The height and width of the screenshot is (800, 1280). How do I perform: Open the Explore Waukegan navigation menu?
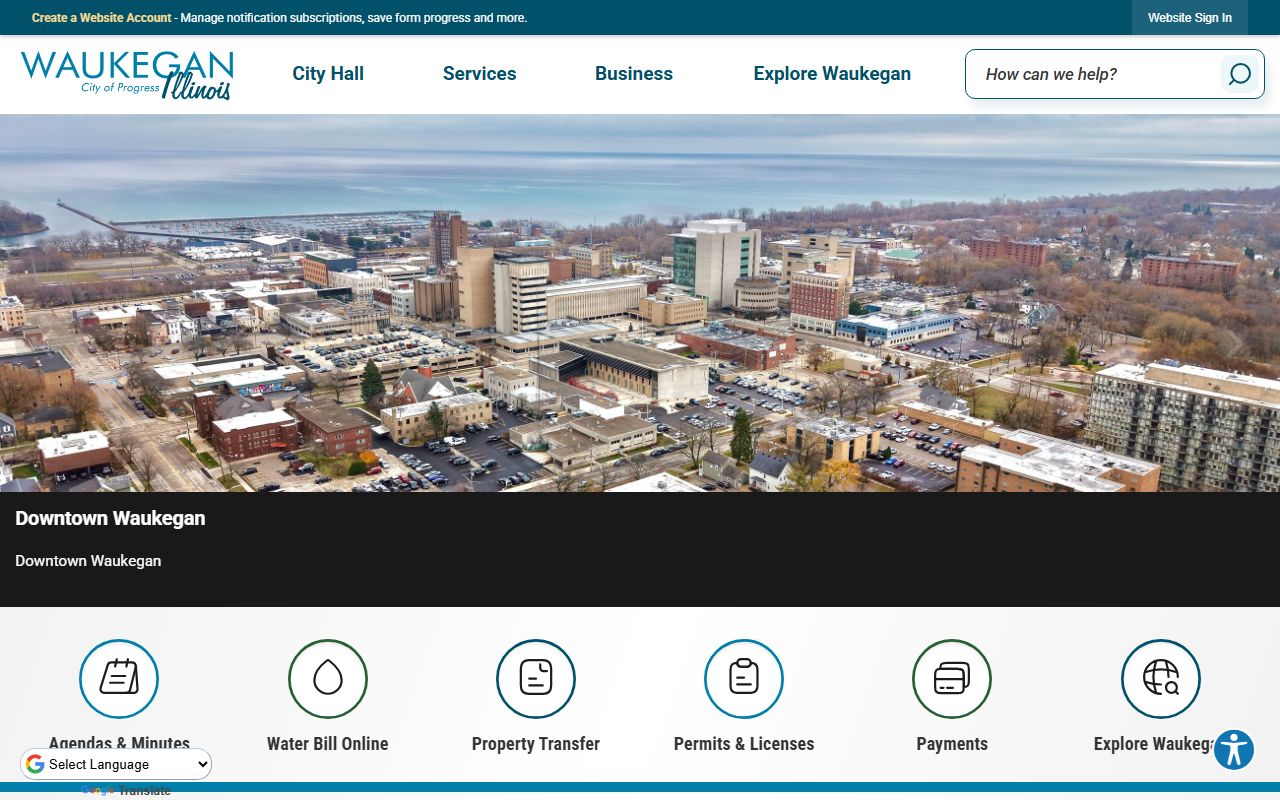[x=832, y=74]
